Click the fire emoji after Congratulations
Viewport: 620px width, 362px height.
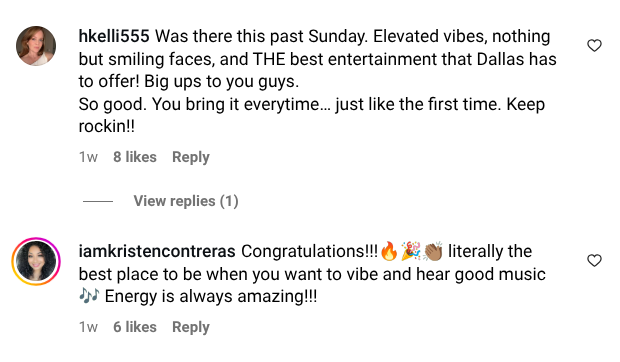389,251
